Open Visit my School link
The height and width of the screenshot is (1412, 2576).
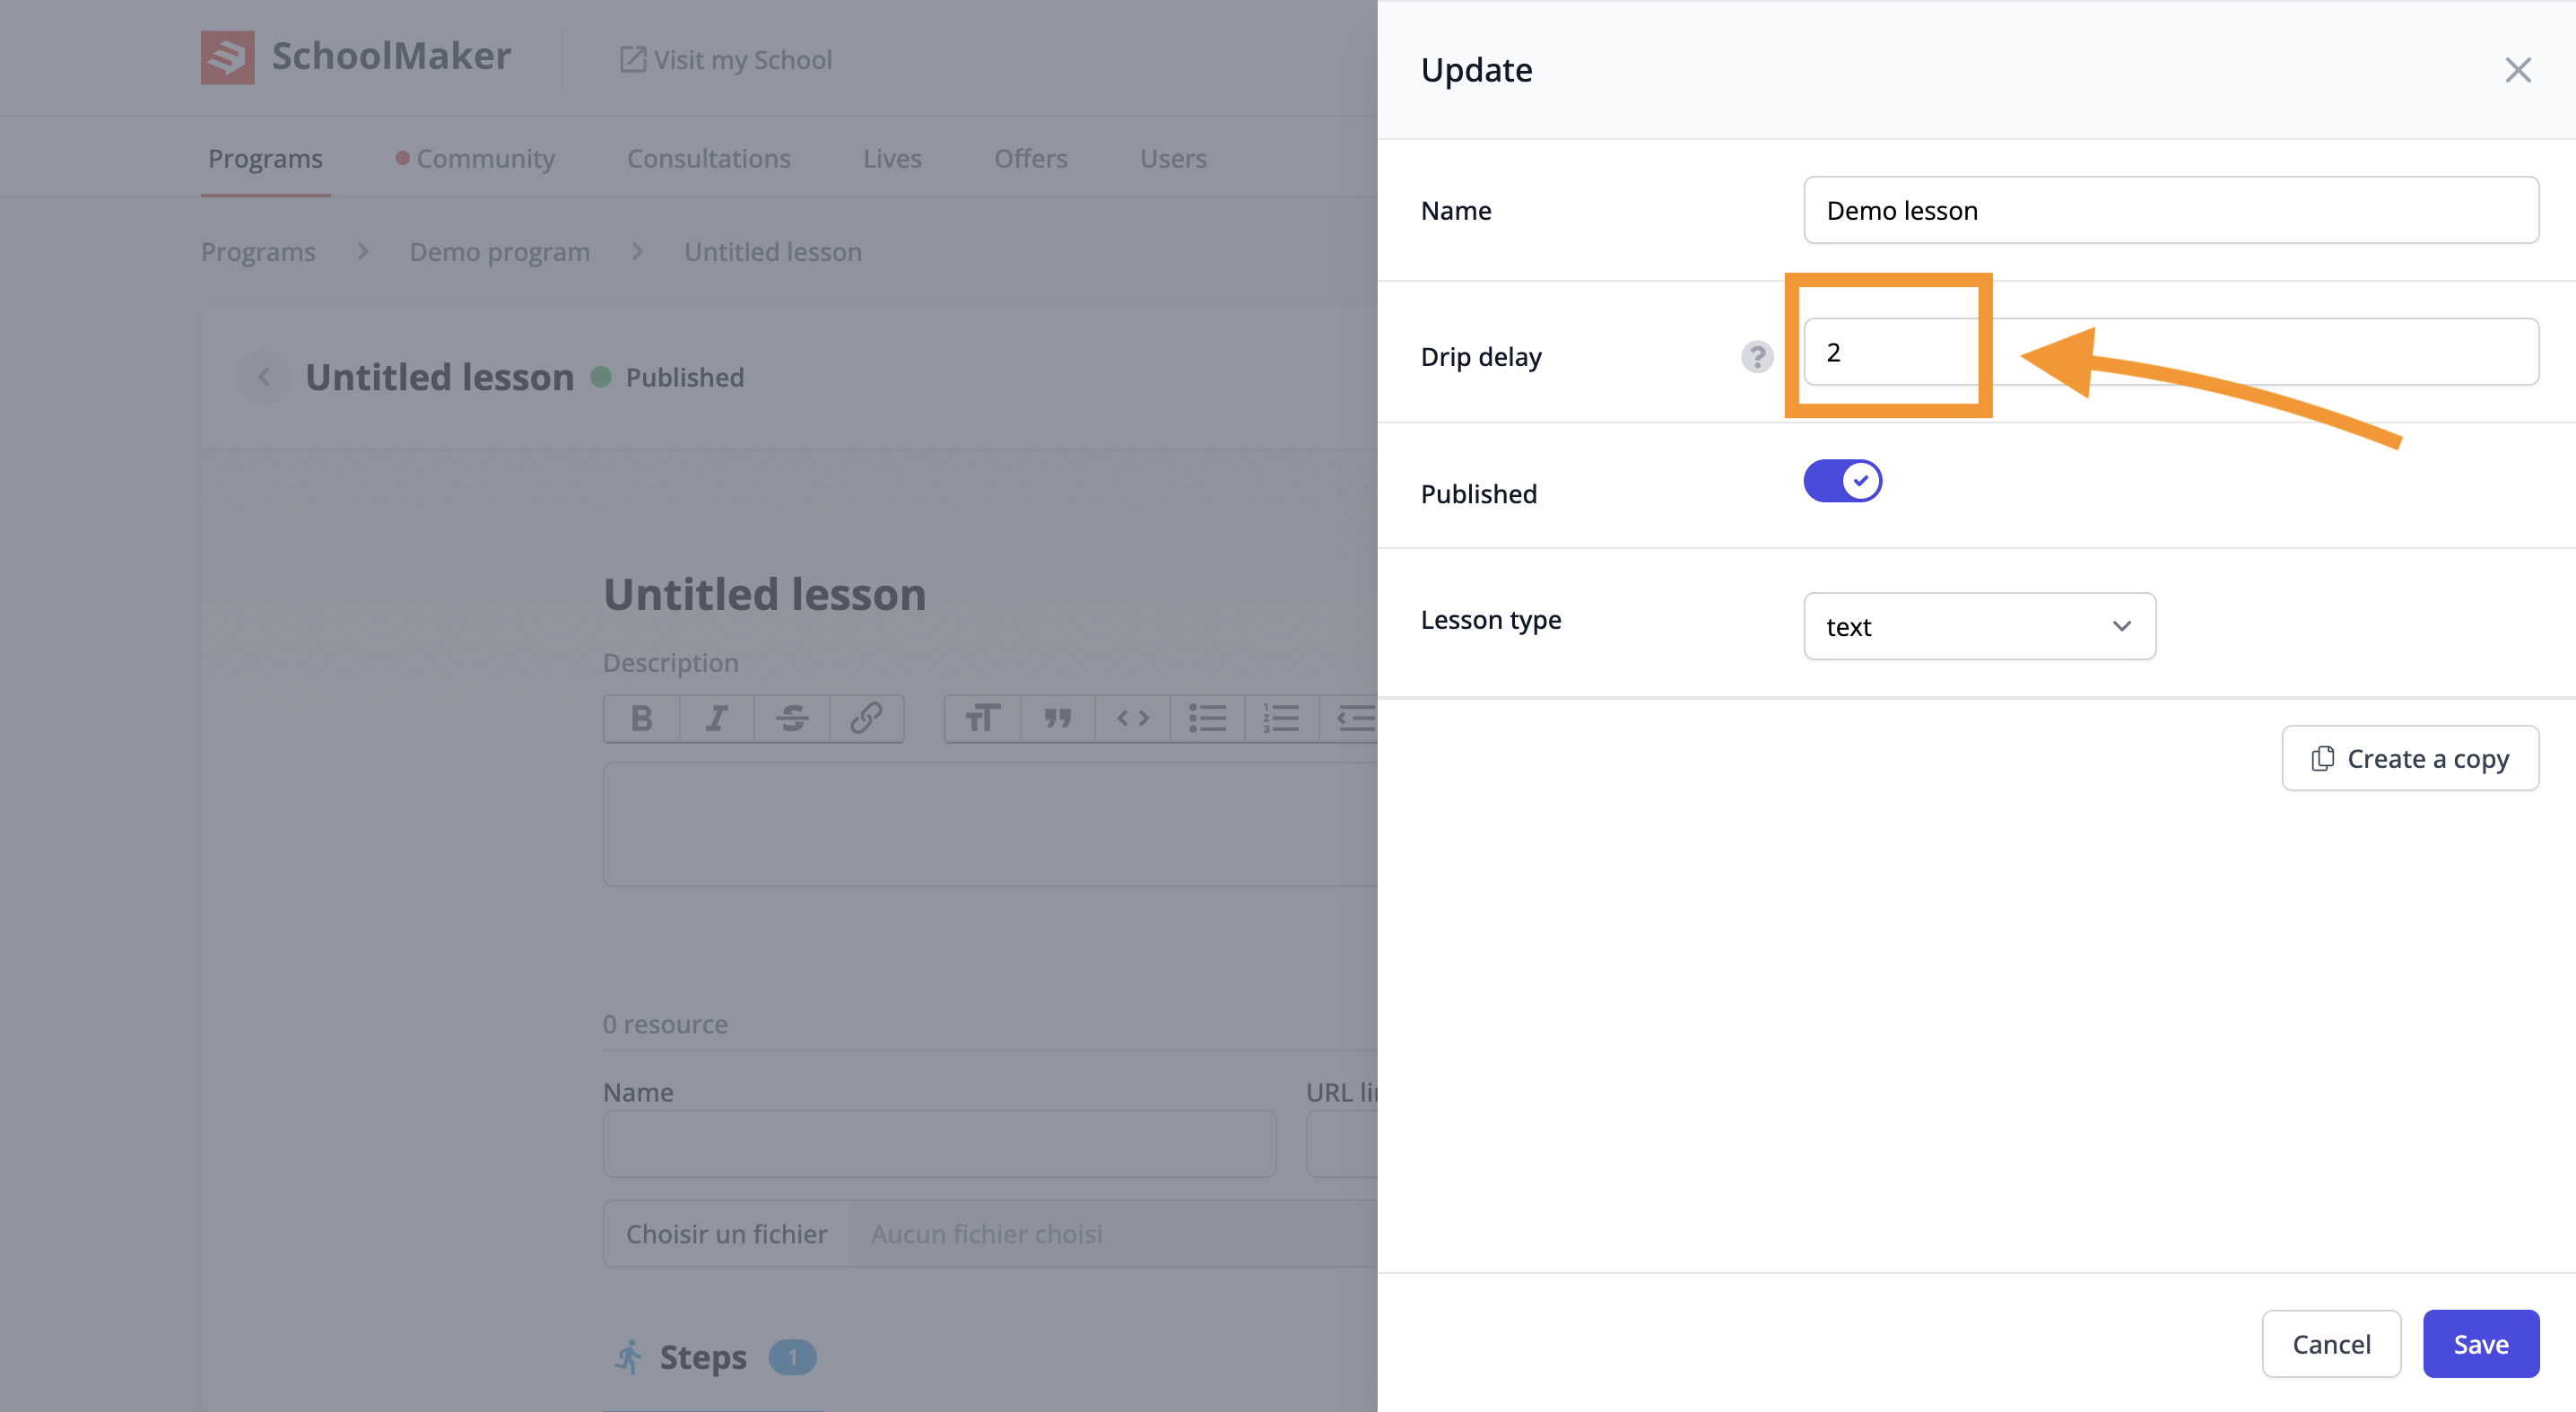click(x=725, y=60)
